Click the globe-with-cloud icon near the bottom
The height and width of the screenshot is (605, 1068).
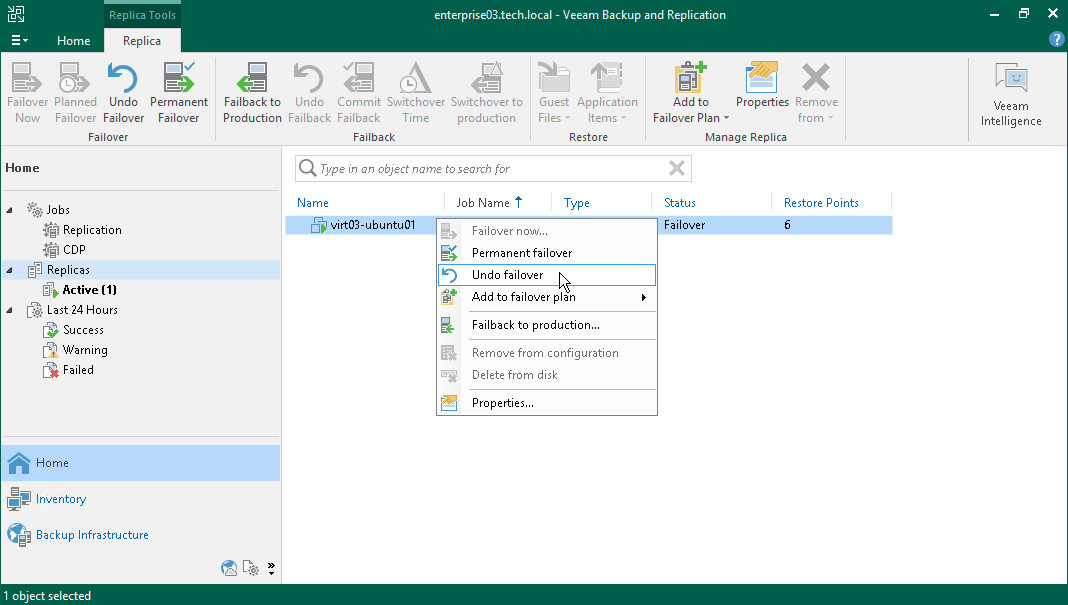pyautogui.click(x=228, y=568)
